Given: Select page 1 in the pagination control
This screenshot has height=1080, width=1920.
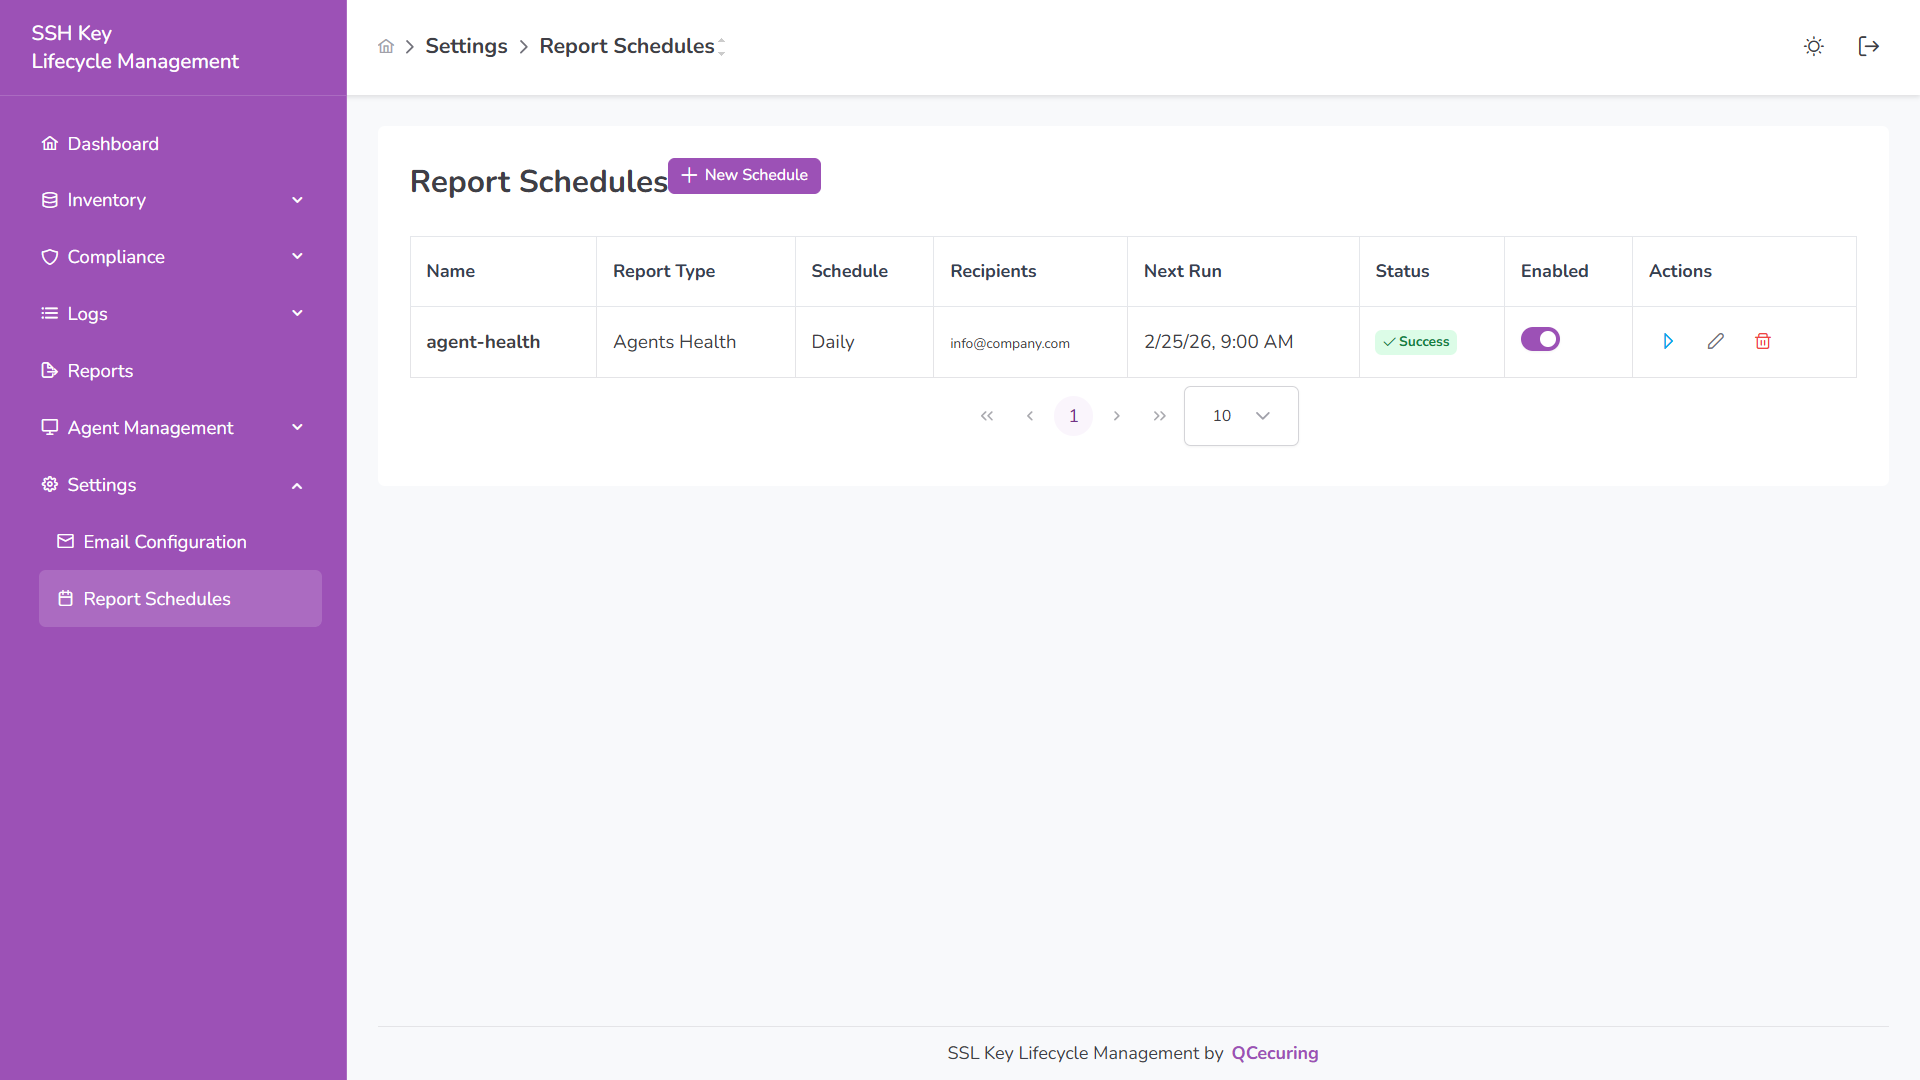Looking at the screenshot, I should click(x=1073, y=415).
